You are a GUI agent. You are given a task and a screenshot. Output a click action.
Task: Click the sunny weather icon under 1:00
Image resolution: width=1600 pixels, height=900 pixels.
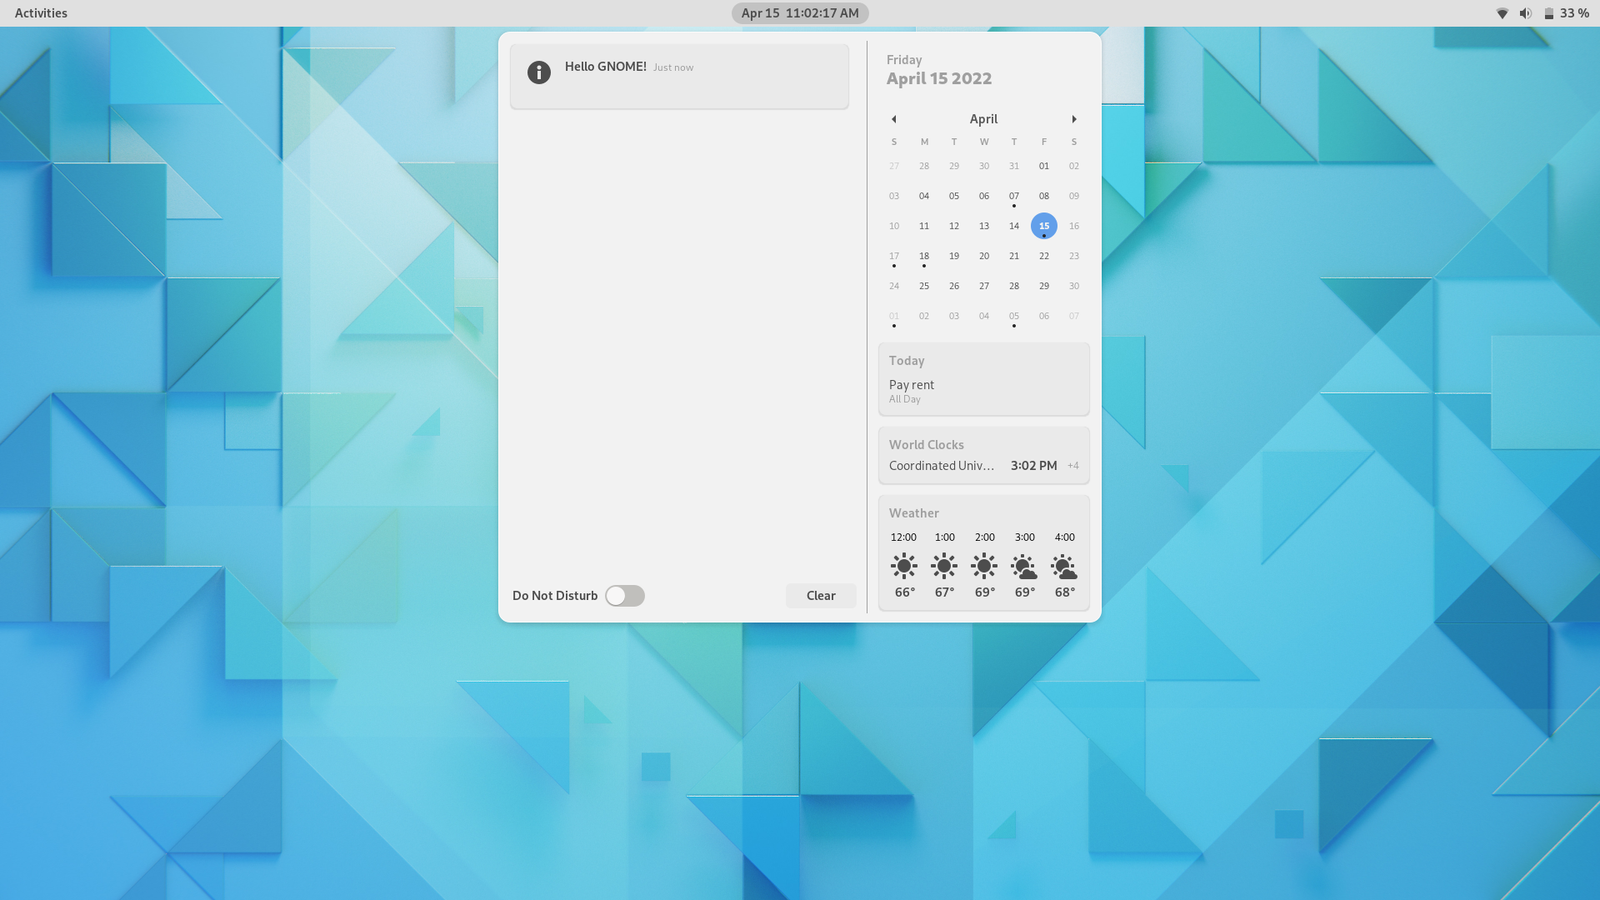coord(944,565)
